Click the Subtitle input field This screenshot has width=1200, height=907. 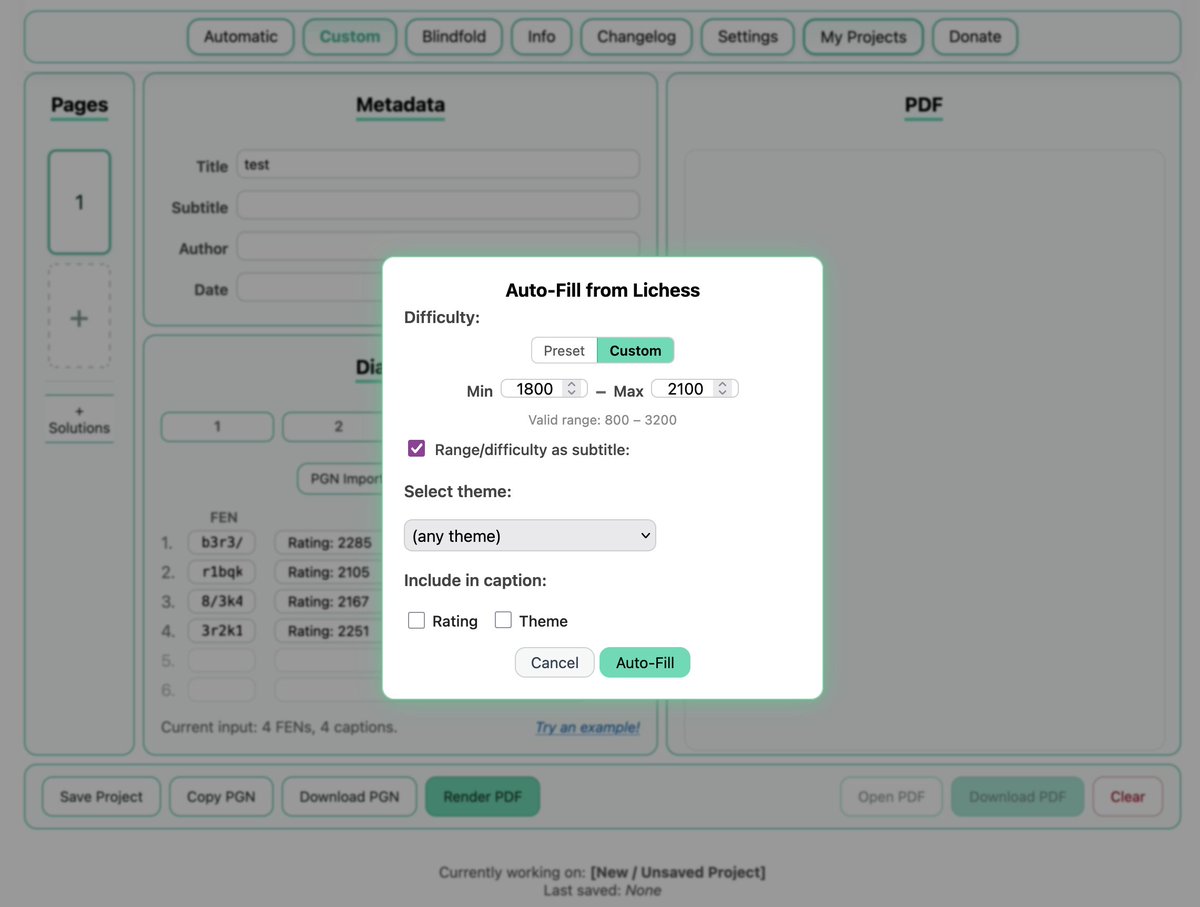(x=438, y=206)
